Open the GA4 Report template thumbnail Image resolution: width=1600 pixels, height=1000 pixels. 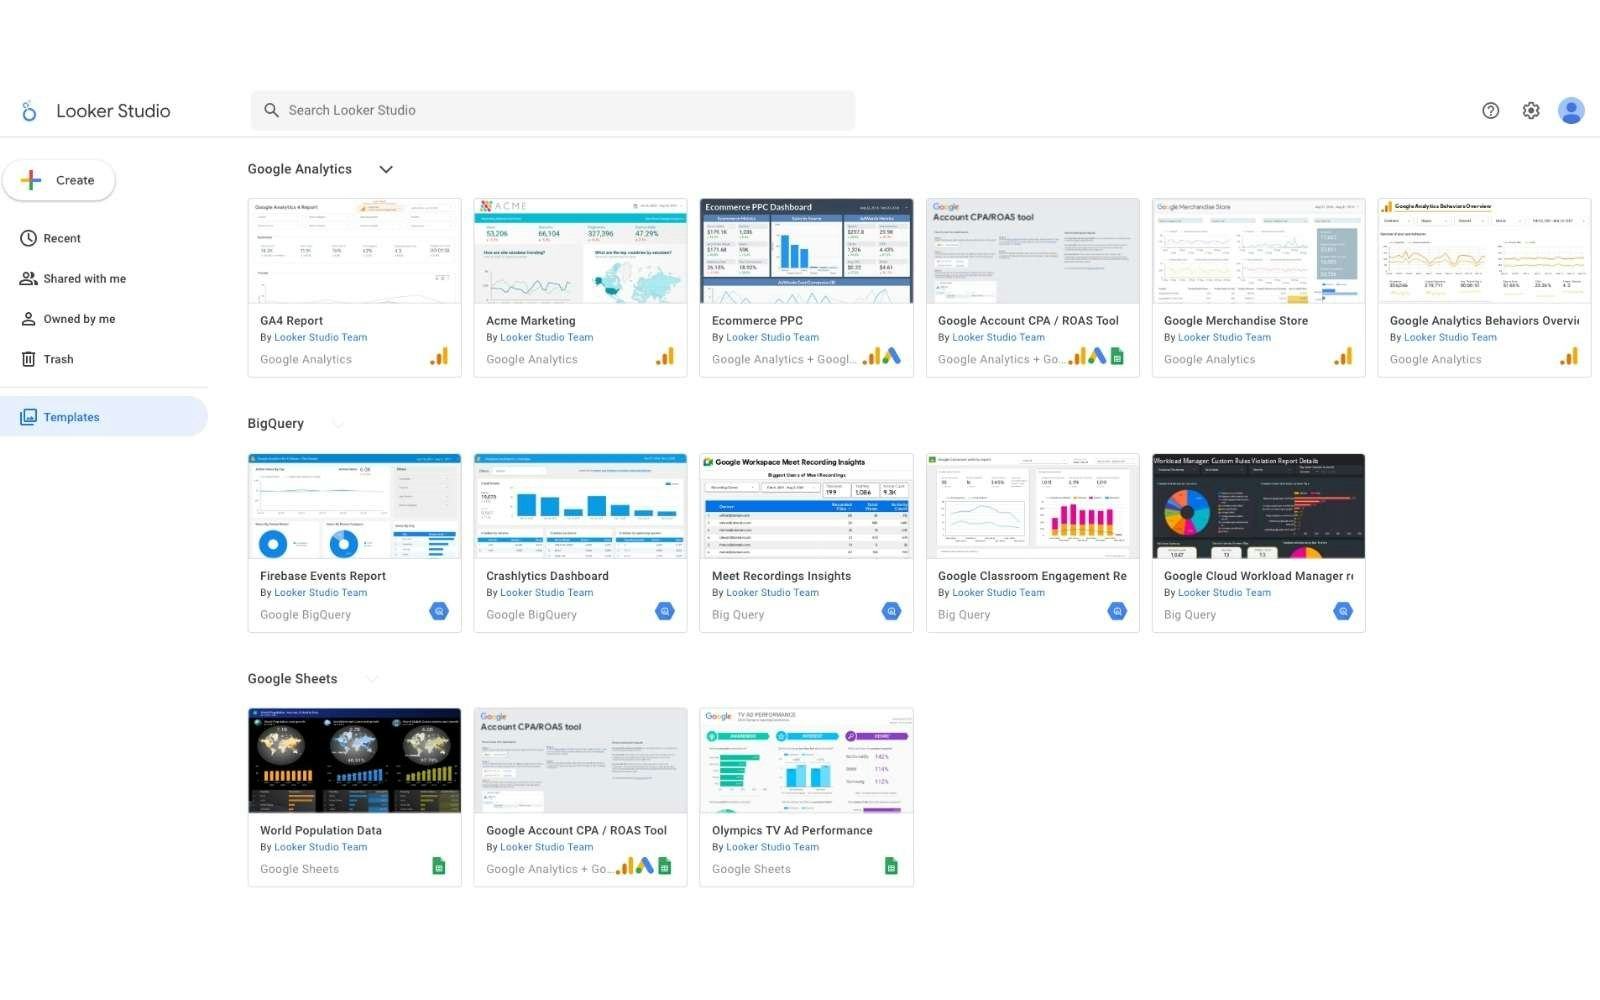click(354, 251)
